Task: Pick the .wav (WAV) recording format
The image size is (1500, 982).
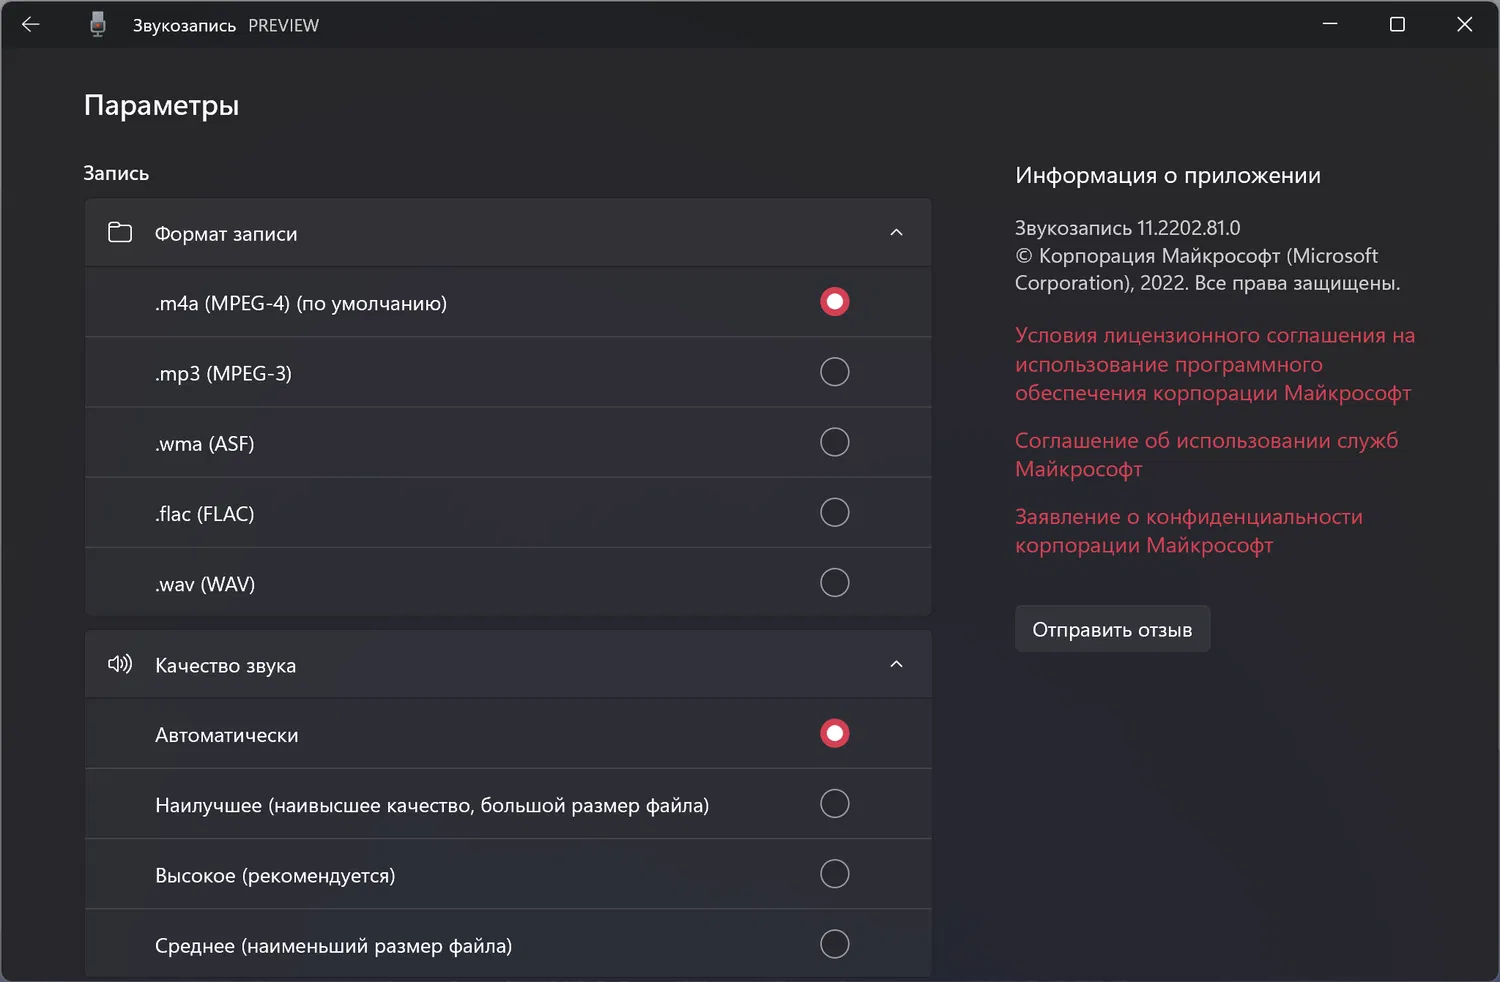Action: click(x=834, y=582)
